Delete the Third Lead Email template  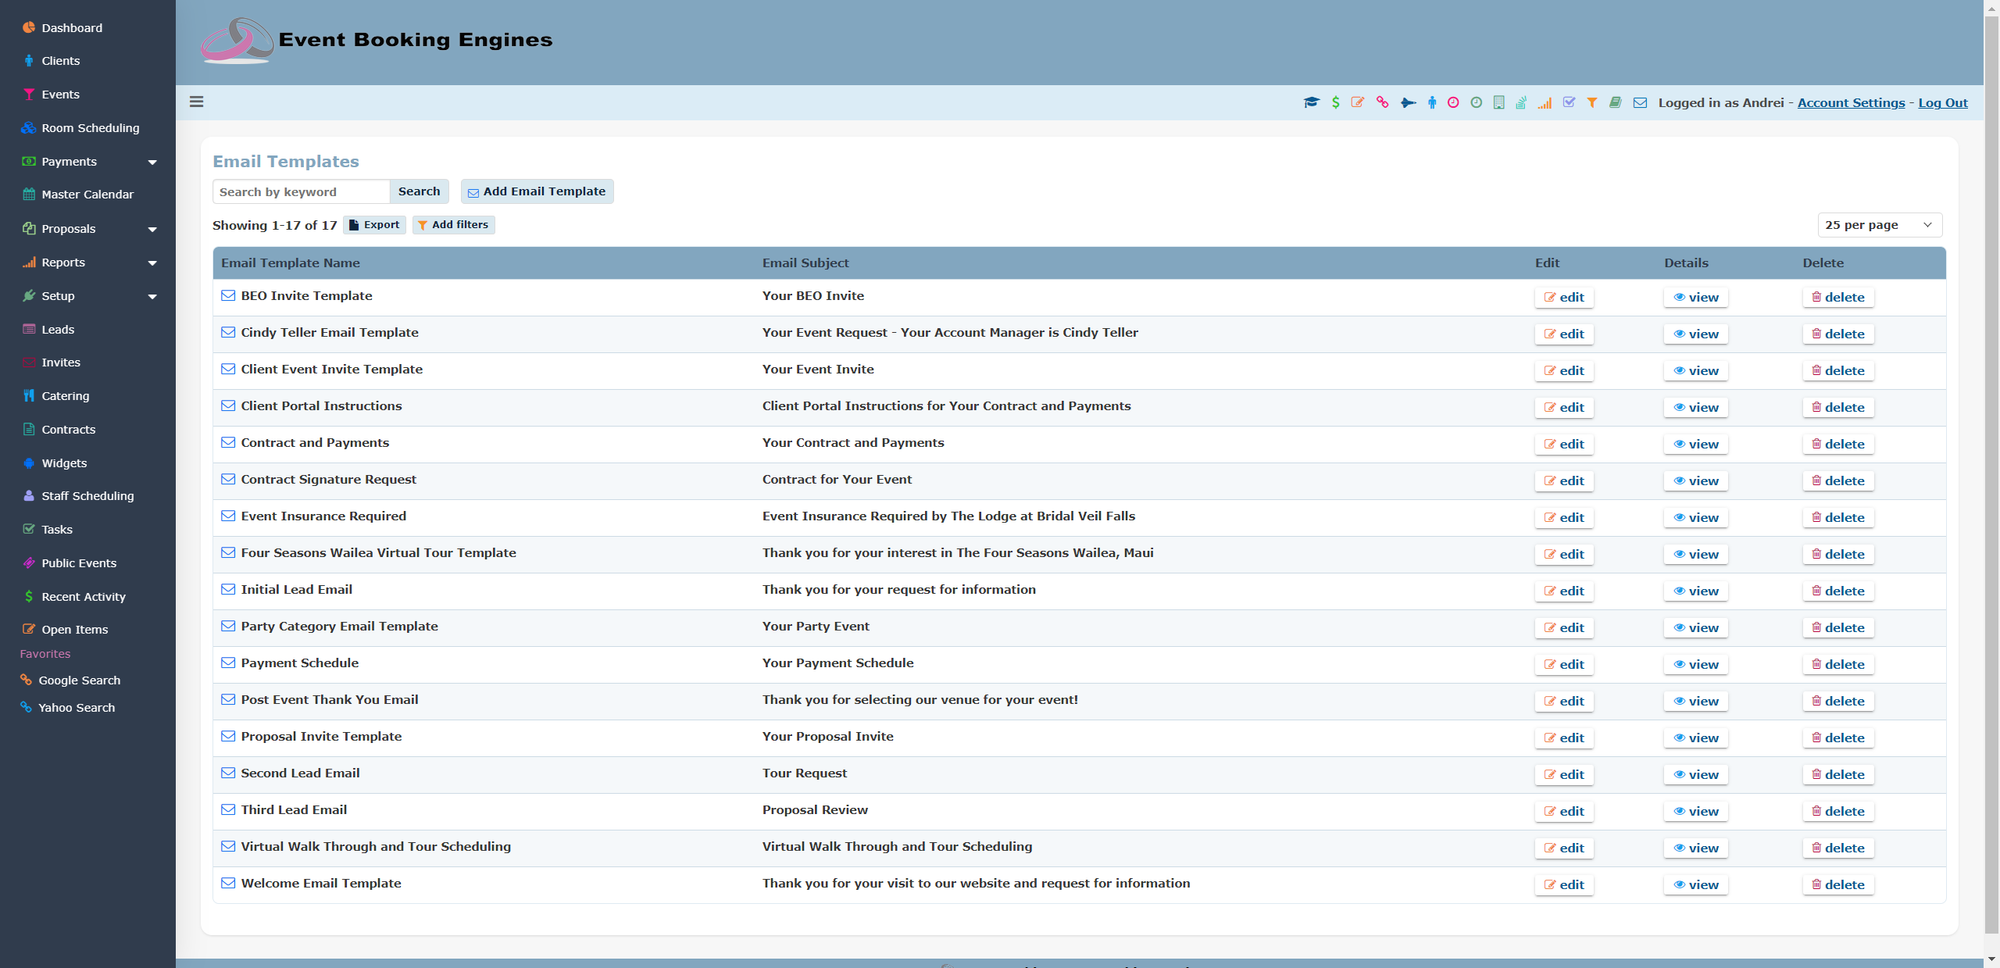1838,811
